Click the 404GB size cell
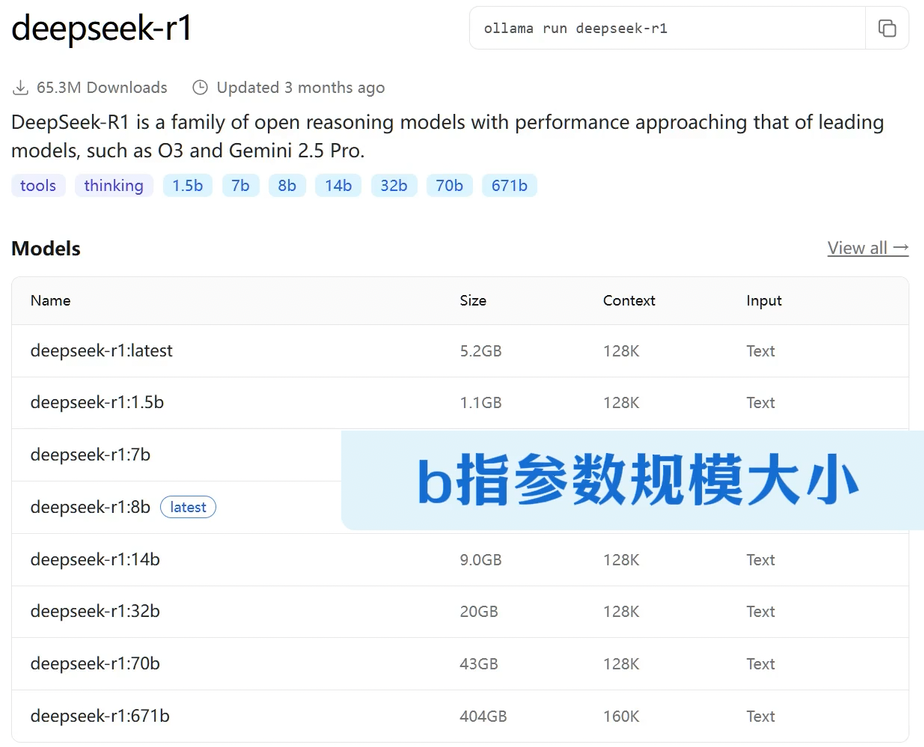The image size is (924, 747). (483, 716)
